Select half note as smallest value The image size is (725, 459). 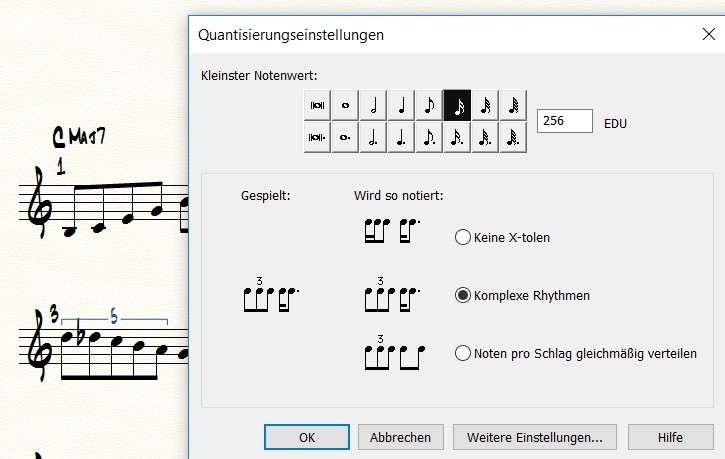pyautogui.click(x=373, y=105)
